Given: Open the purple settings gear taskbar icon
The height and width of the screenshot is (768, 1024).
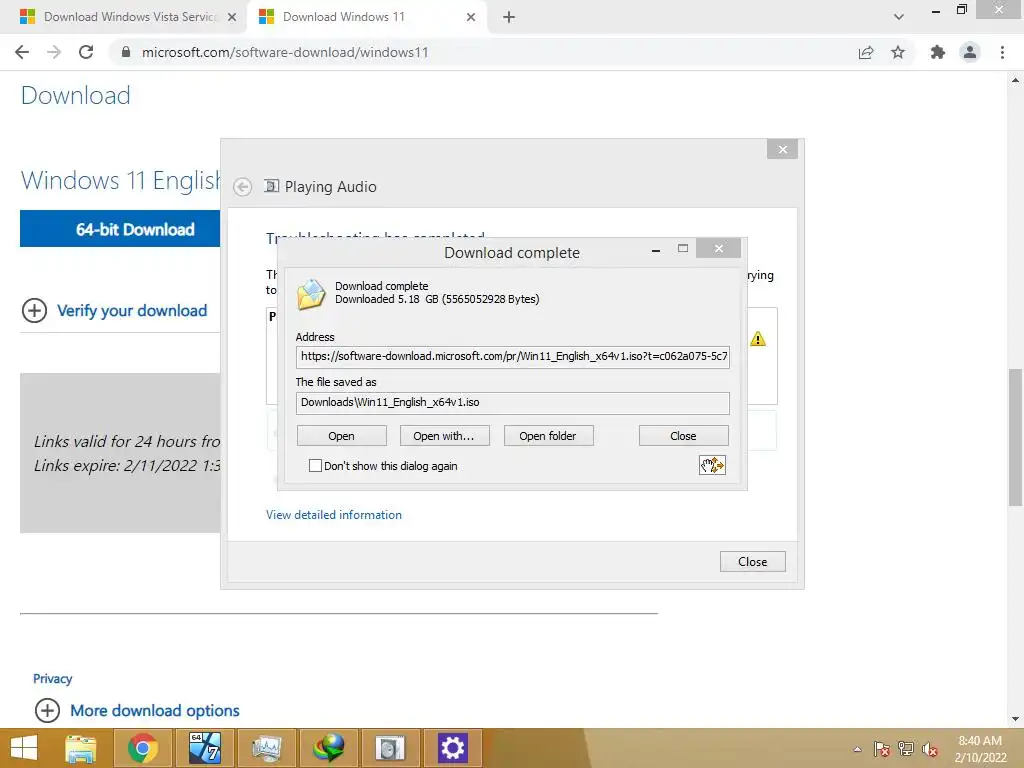Looking at the screenshot, I should click(453, 748).
